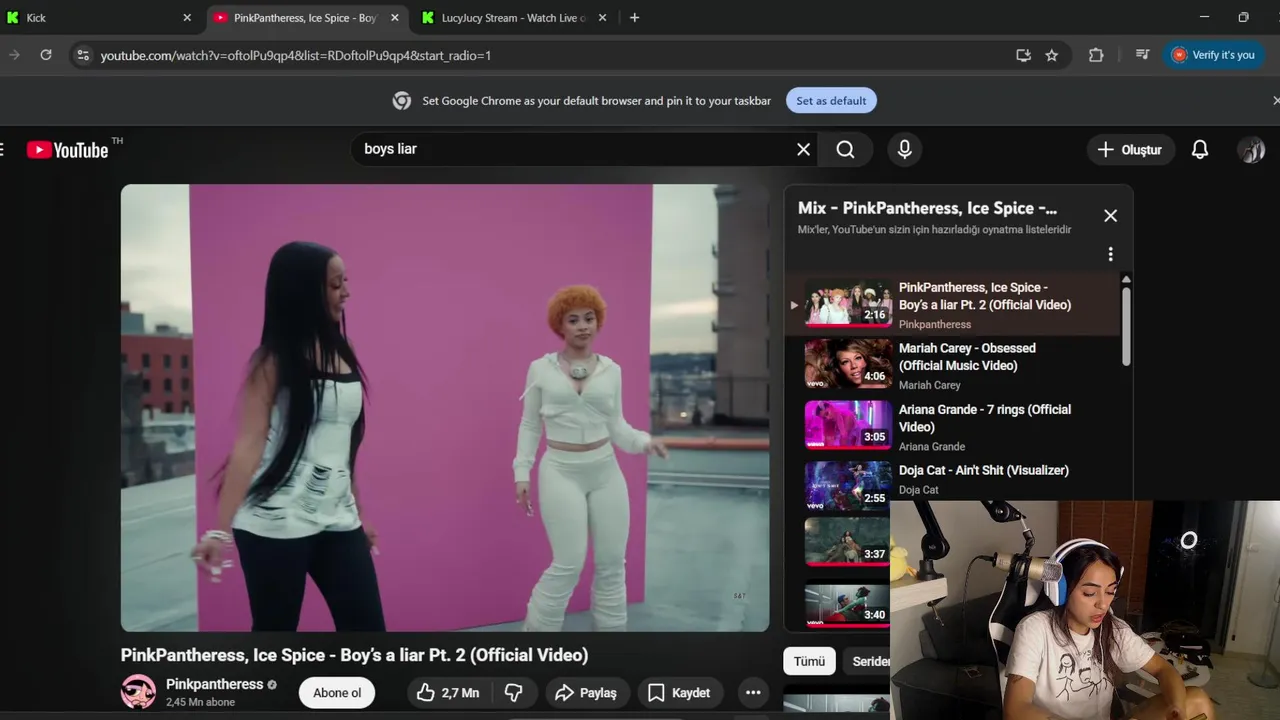Dismiss the default browser info bar

coord(1275,100)
